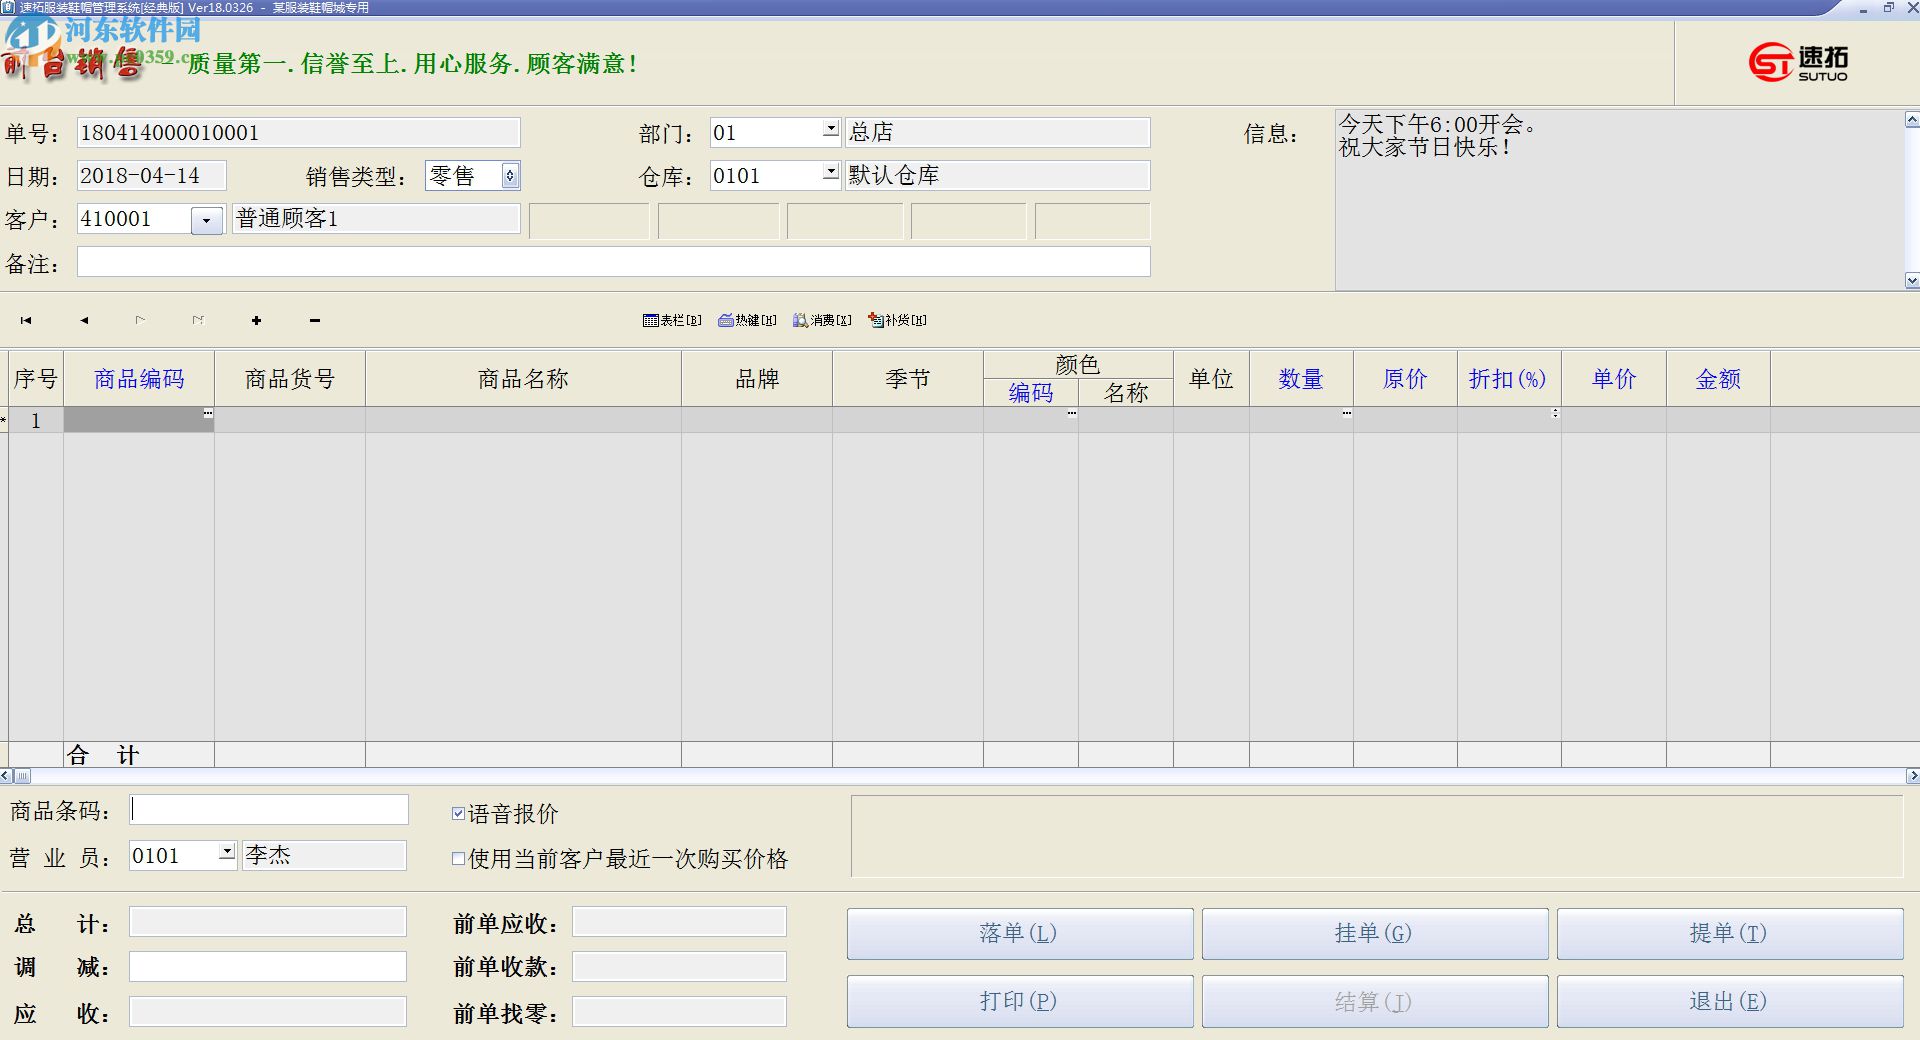Image resolution: width=1920 pixels, height=1040 pixels.
Task: Click the 颜色 名称 sub-header
Action: pyautogui.click(x=1126, y=393)
